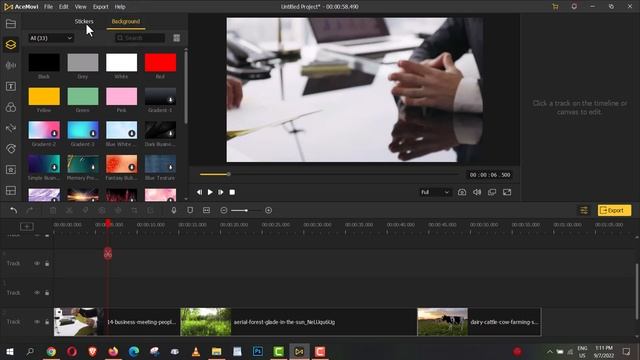Open the View menu
The width and height of the screenshot is (640, 360).
(80, 7)
